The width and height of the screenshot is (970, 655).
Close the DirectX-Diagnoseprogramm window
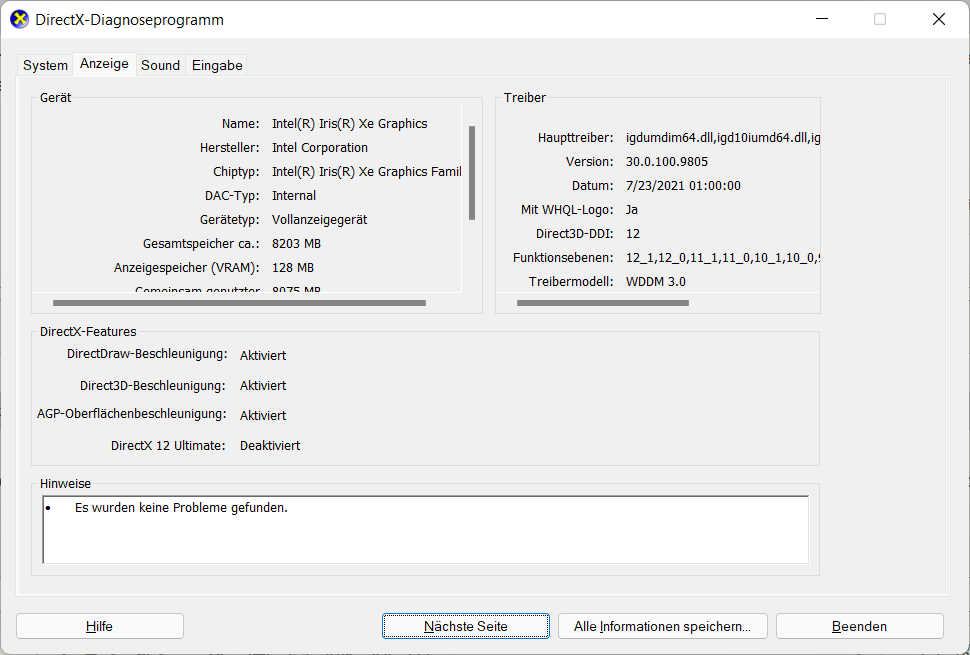[938, 19]
